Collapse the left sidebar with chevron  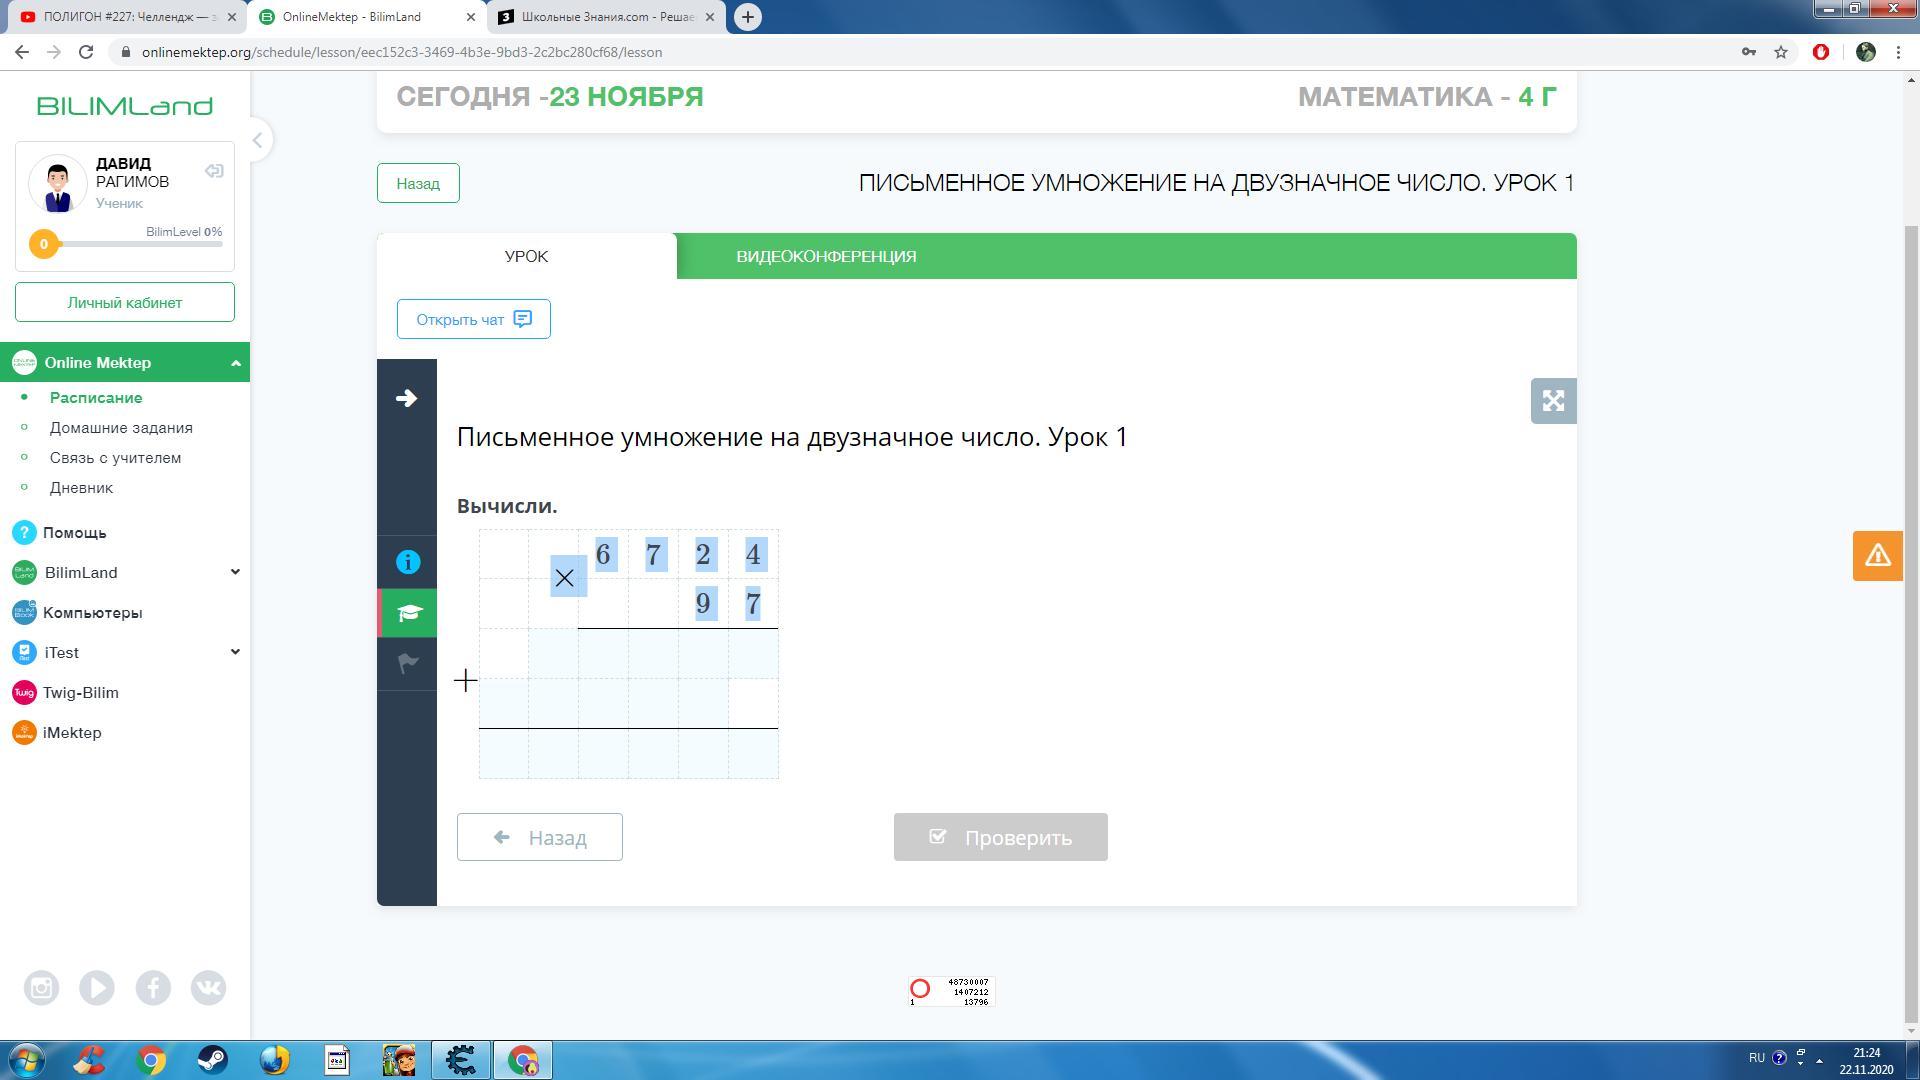257,140
